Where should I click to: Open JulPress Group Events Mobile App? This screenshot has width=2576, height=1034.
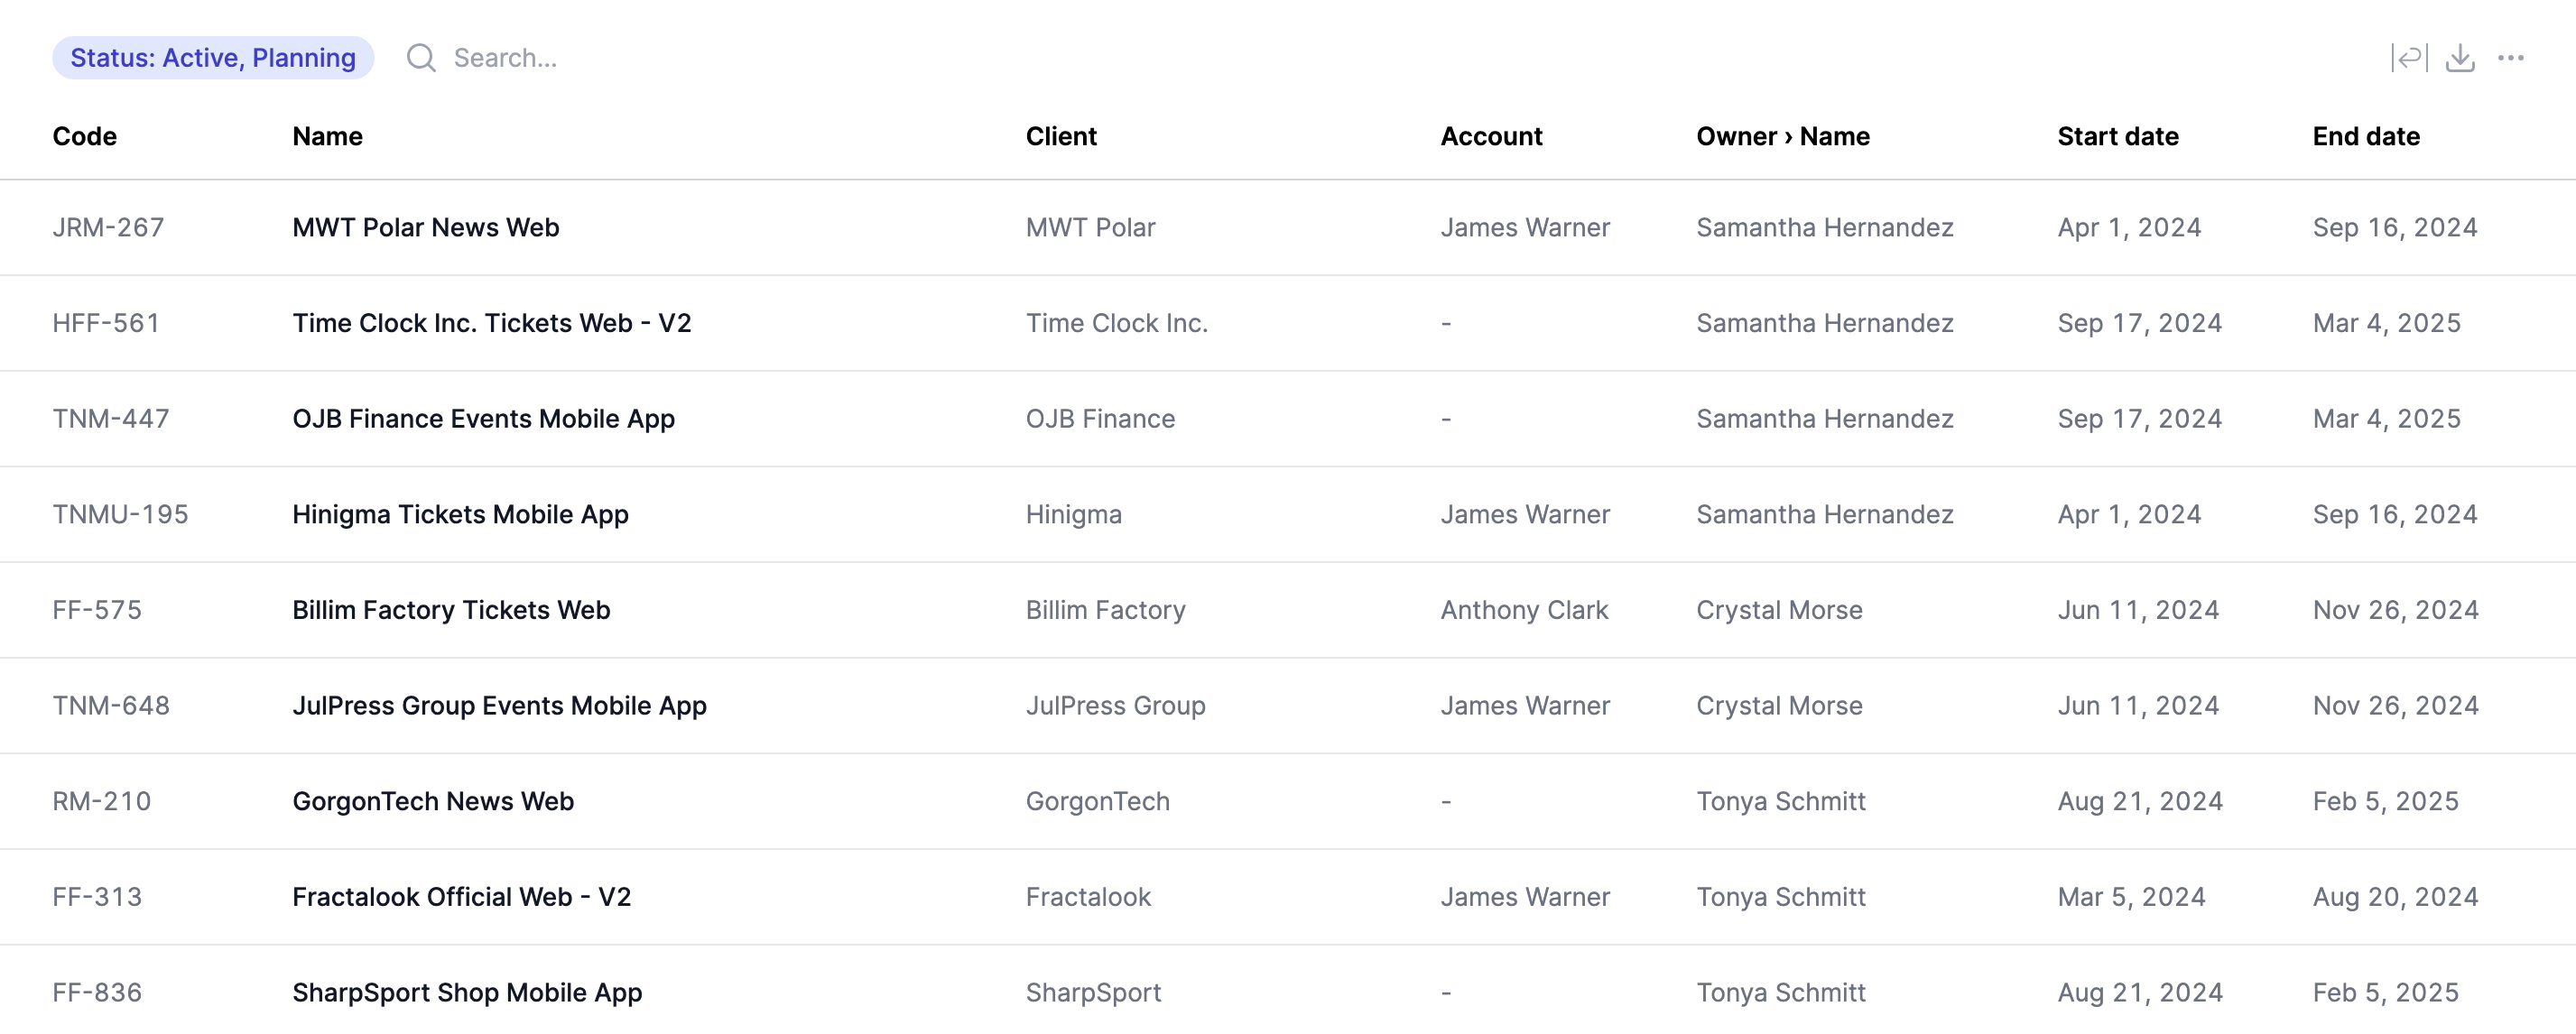(499, 706)
